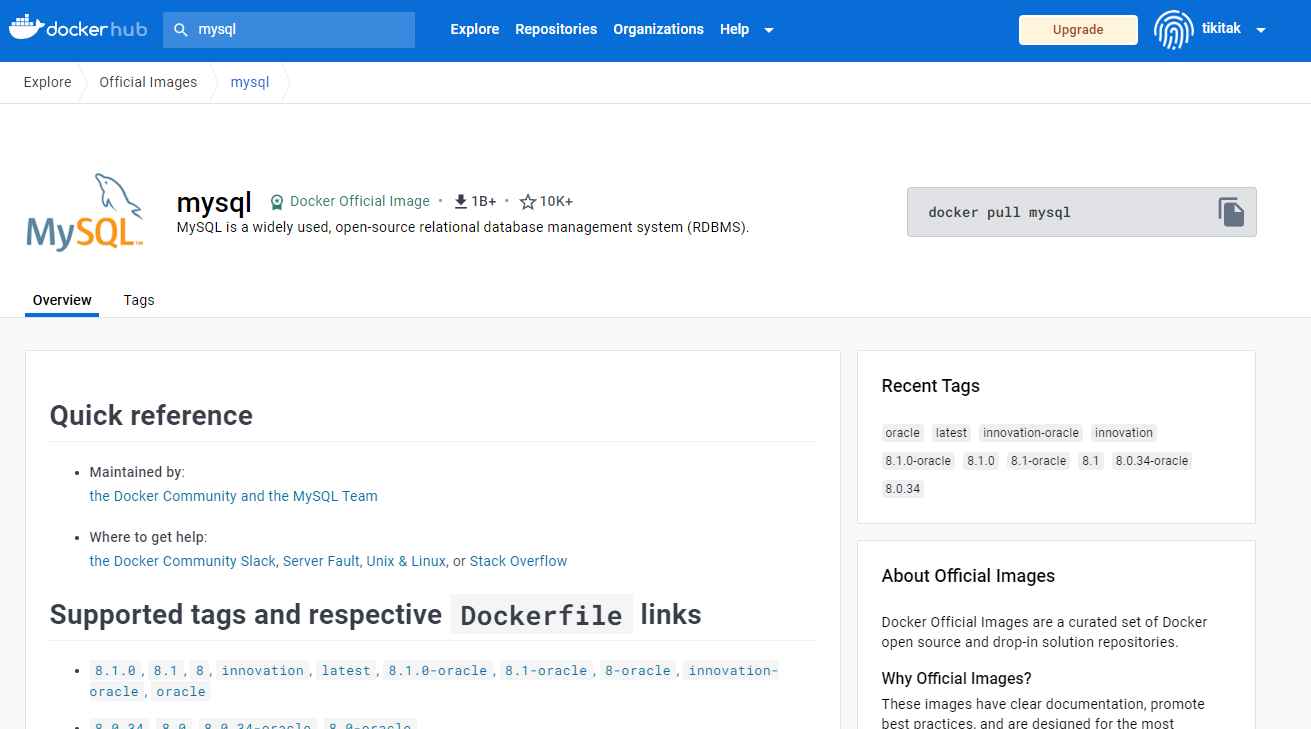Click the tikitak username
The height and width of the screenshot is (729, 1311).
(1221, 29)
